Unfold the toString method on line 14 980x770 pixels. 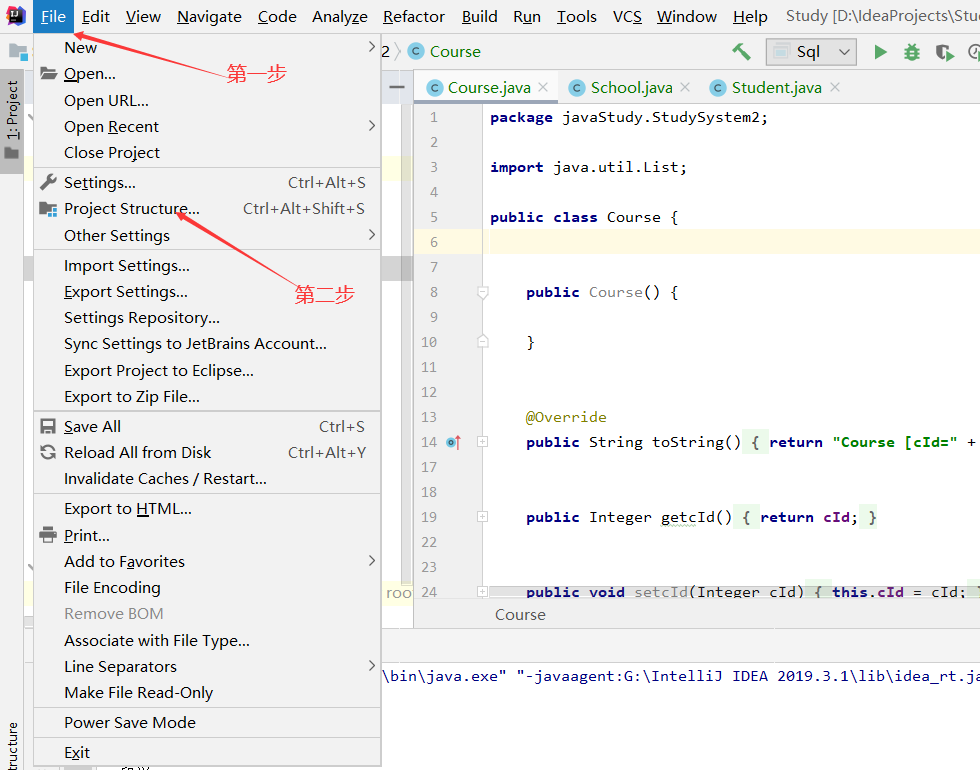tap(482, 442)
